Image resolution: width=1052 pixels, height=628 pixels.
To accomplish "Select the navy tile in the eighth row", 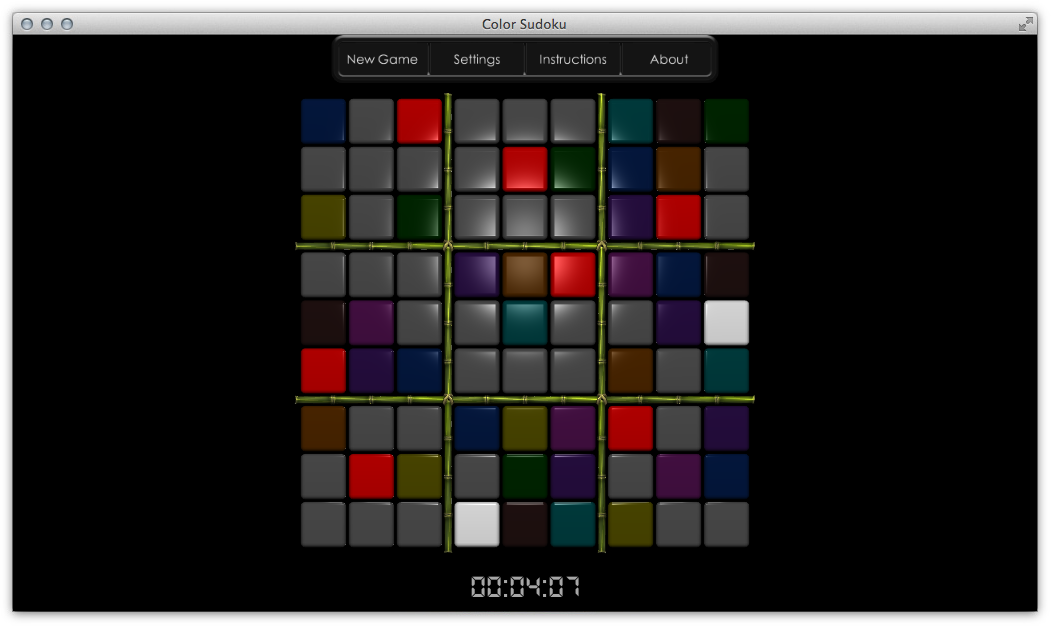I will [727, 476].
